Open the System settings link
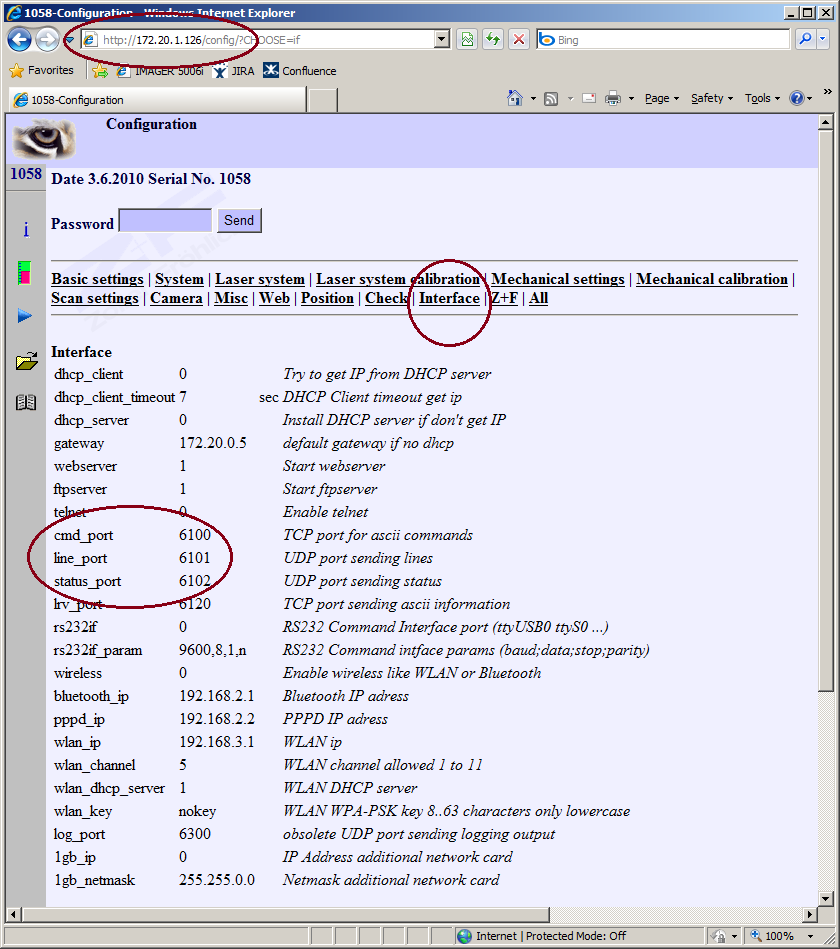The image size is (840, 949). point(179,279)
